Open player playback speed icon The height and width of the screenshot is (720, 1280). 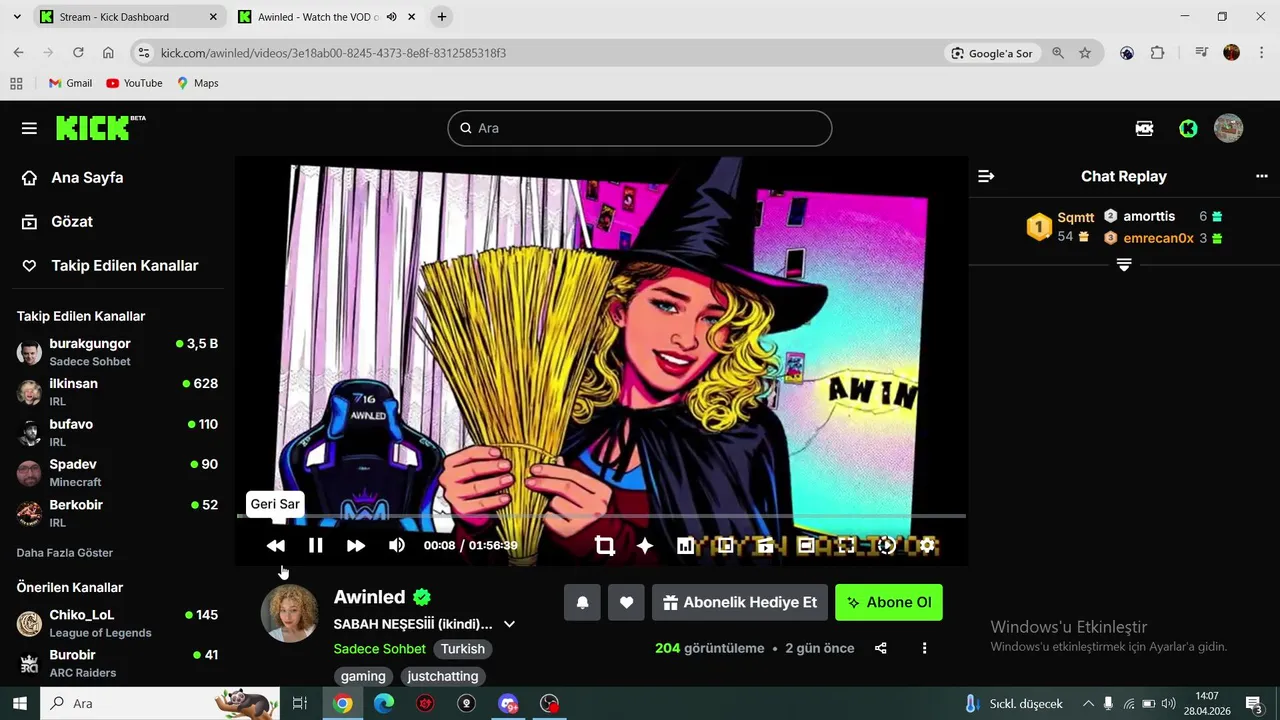point(886,545)
